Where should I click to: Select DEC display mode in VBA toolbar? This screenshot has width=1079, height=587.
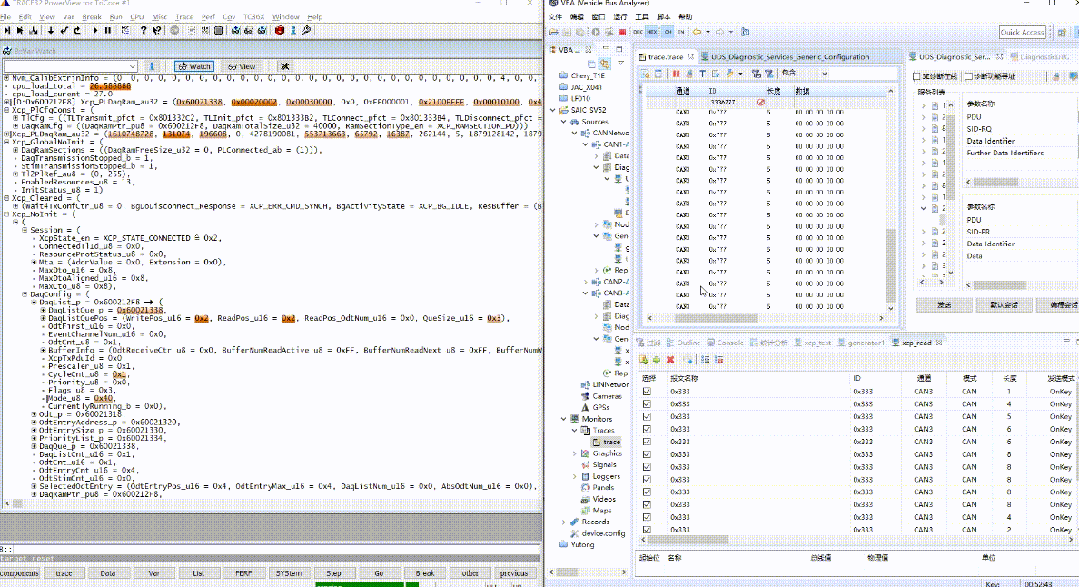coord(637,32)
